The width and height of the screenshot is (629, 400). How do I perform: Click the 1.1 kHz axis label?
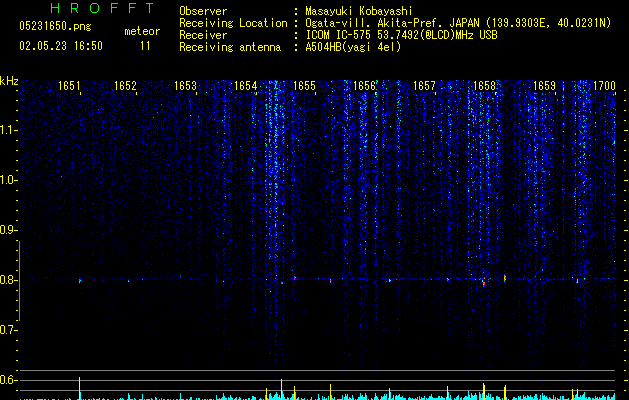(x=8, y=130)
